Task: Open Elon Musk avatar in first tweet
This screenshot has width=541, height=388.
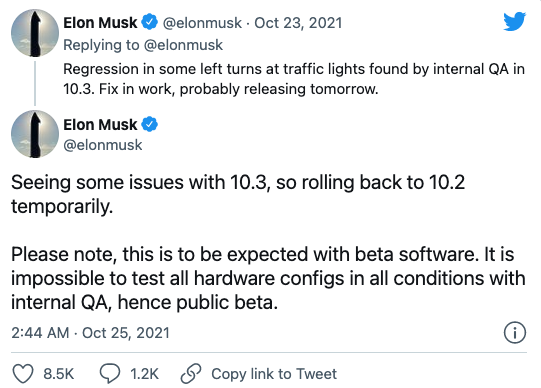Action: coord(35,33)
